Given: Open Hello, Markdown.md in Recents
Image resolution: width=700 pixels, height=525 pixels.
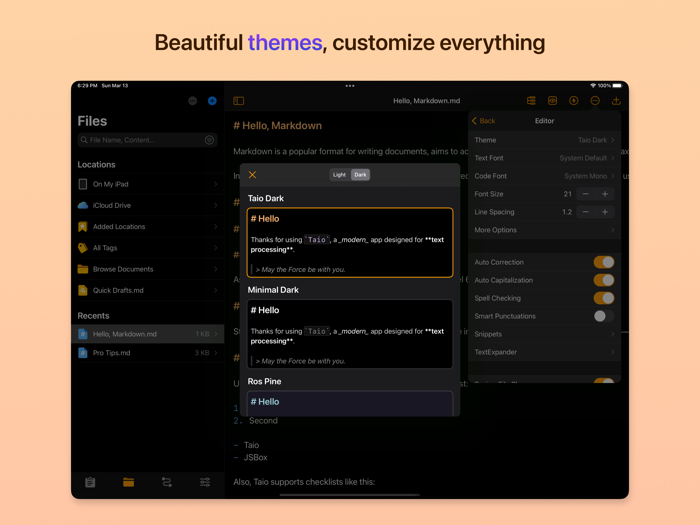Looking at the screenshot, I should coord(148,334).
